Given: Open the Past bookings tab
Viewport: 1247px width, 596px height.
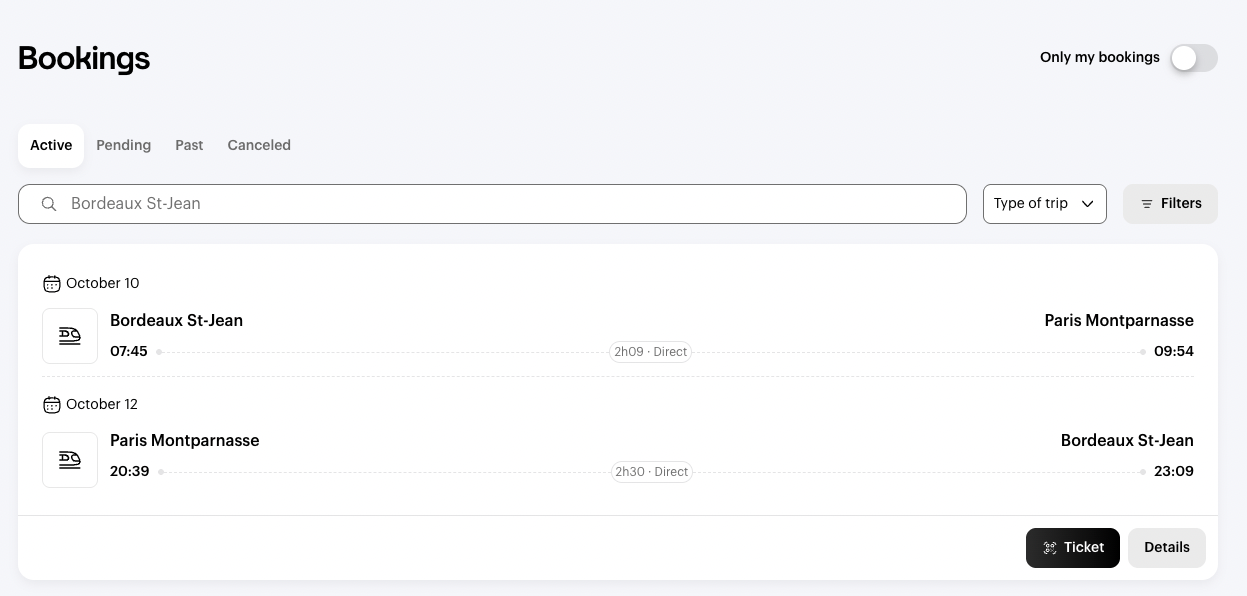Looking at the screenshot, I should click(189, 145).
